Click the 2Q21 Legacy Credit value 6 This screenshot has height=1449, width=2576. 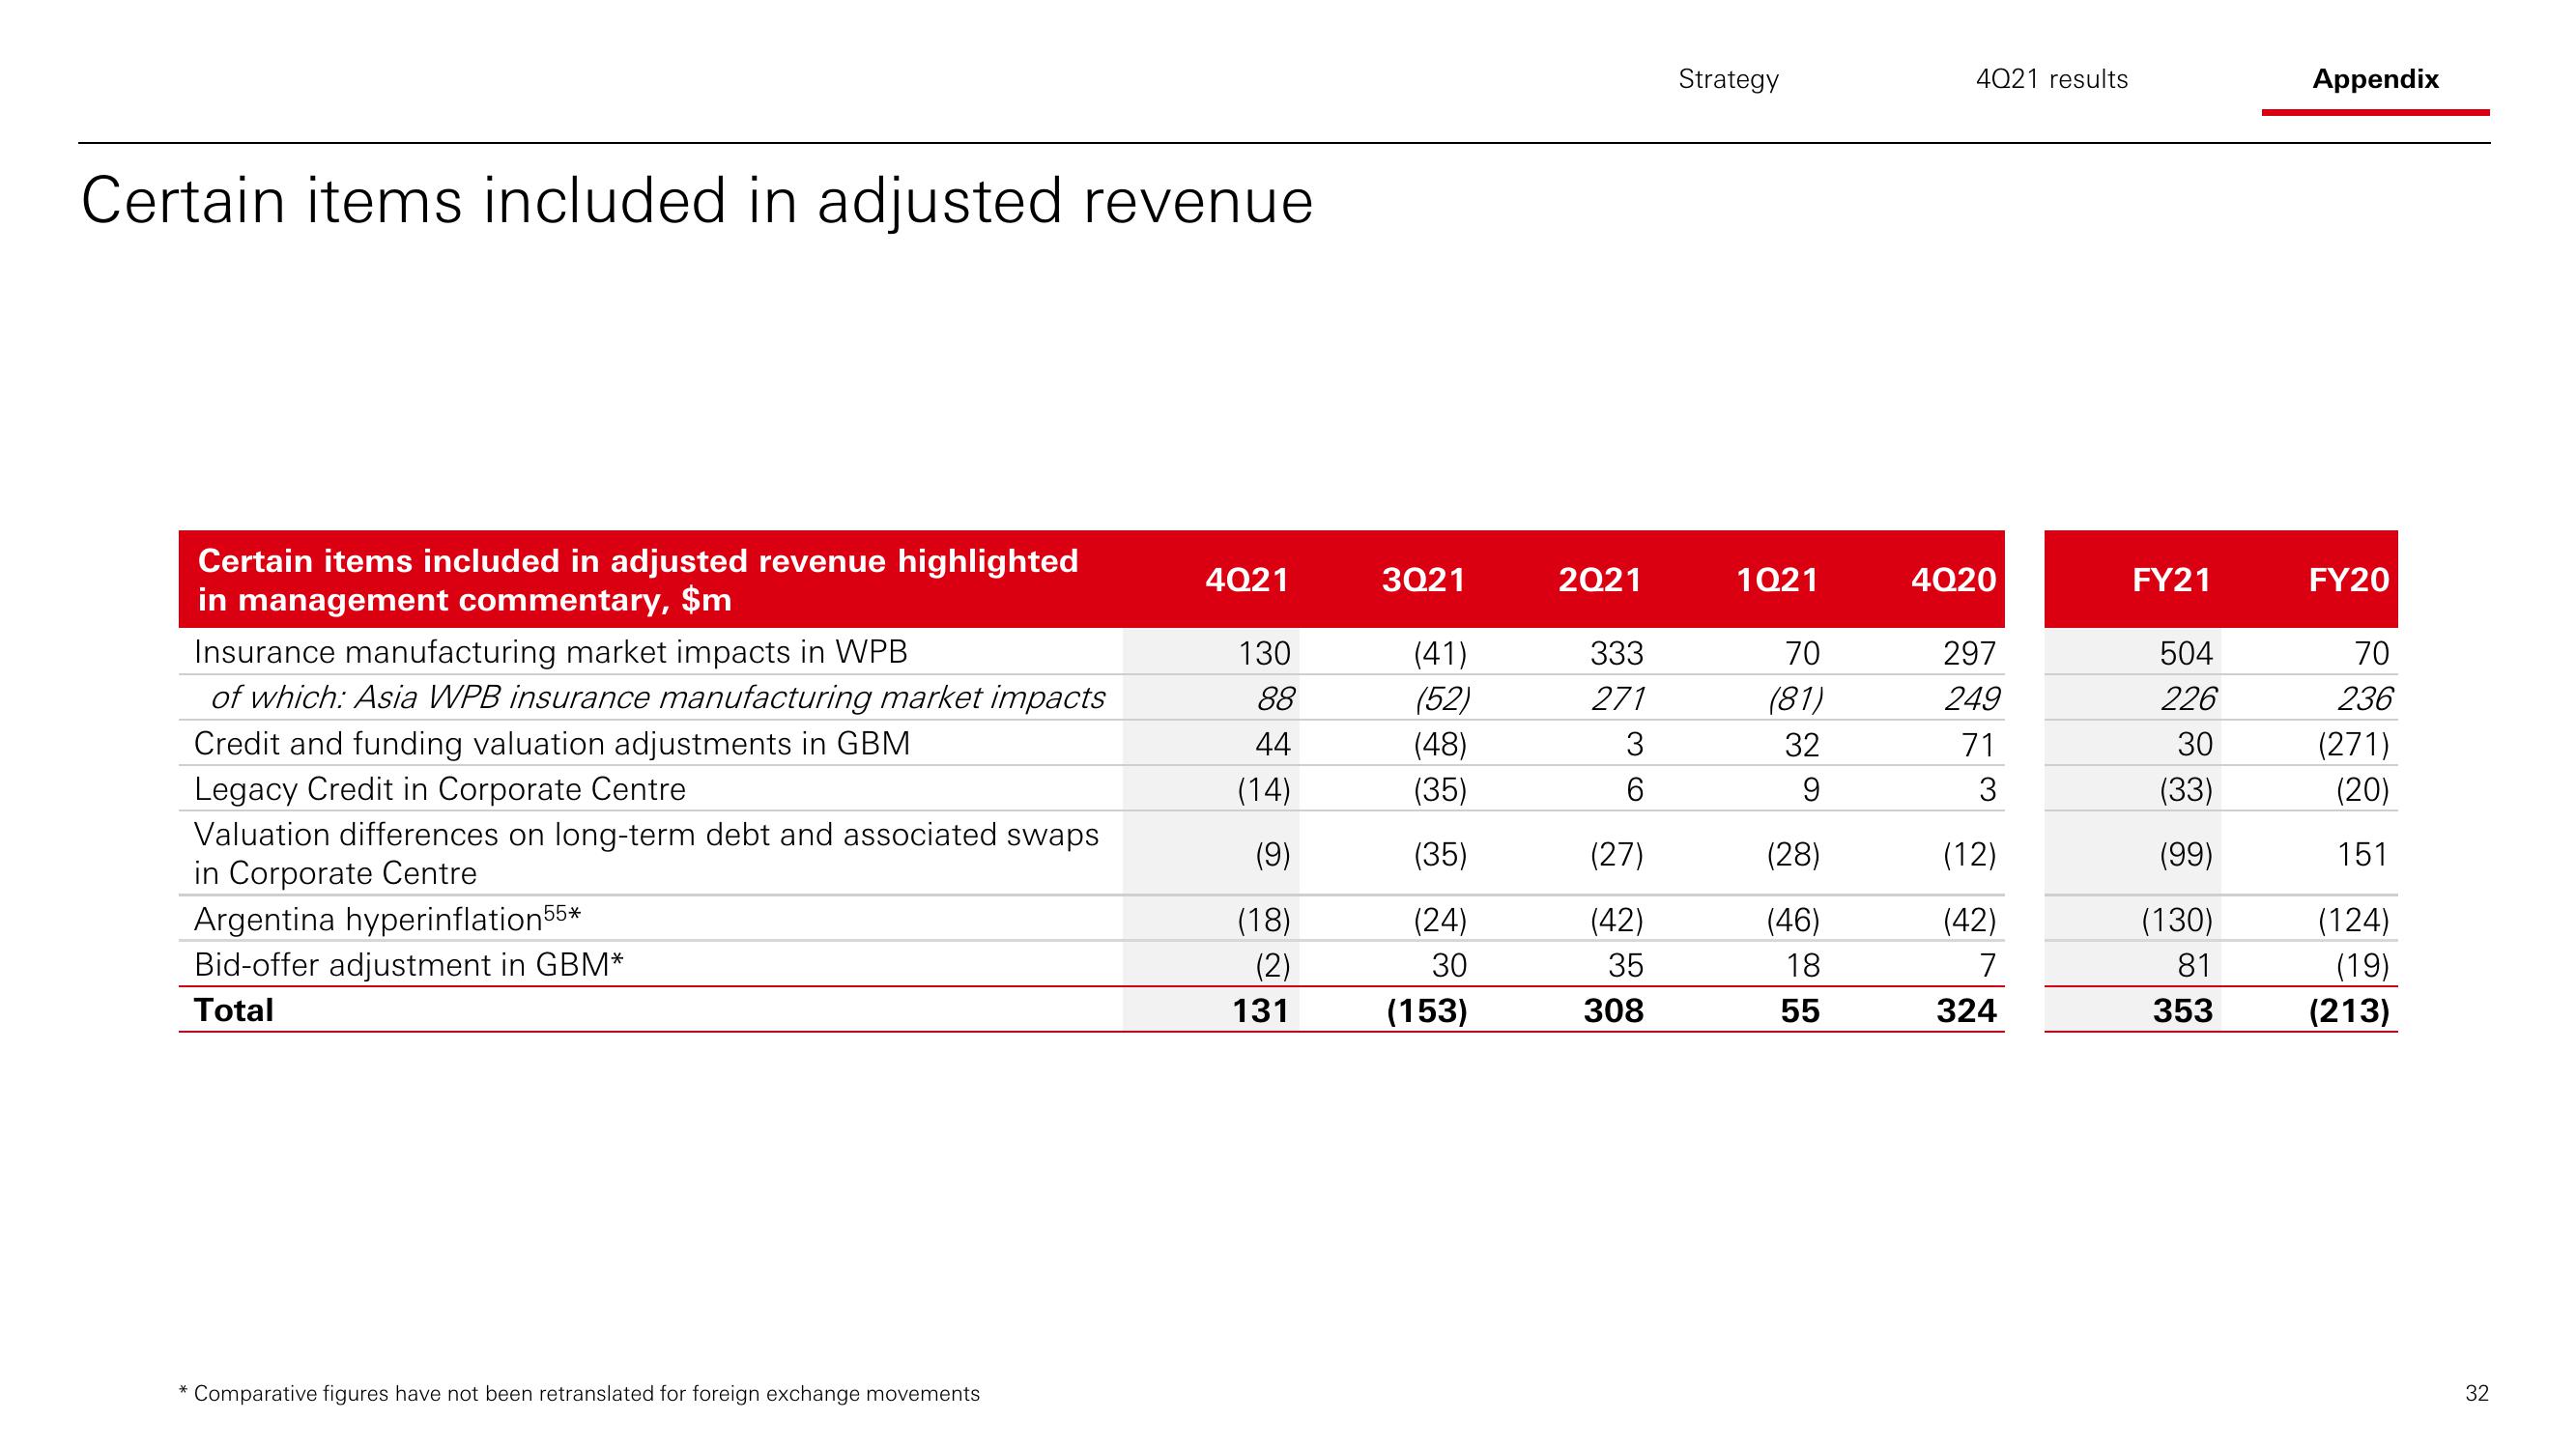1635,790
